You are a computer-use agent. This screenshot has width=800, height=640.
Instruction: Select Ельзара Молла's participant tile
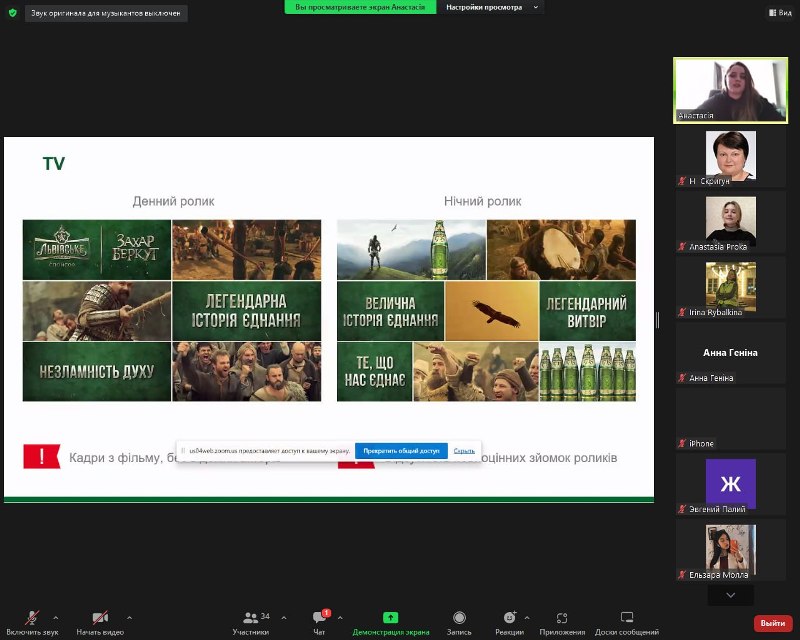click(731, 550)
